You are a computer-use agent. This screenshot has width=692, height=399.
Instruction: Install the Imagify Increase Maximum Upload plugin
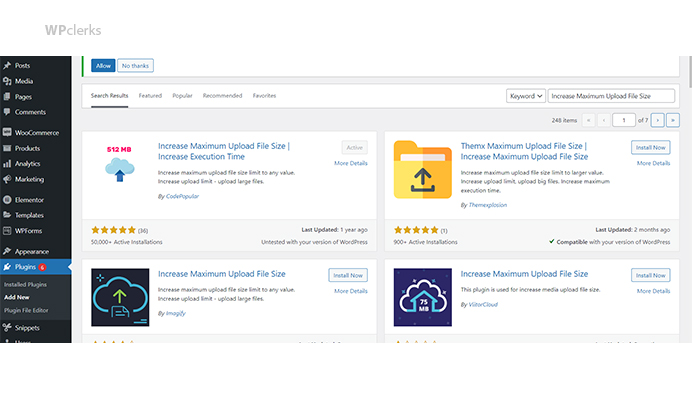tap(348, 275)
